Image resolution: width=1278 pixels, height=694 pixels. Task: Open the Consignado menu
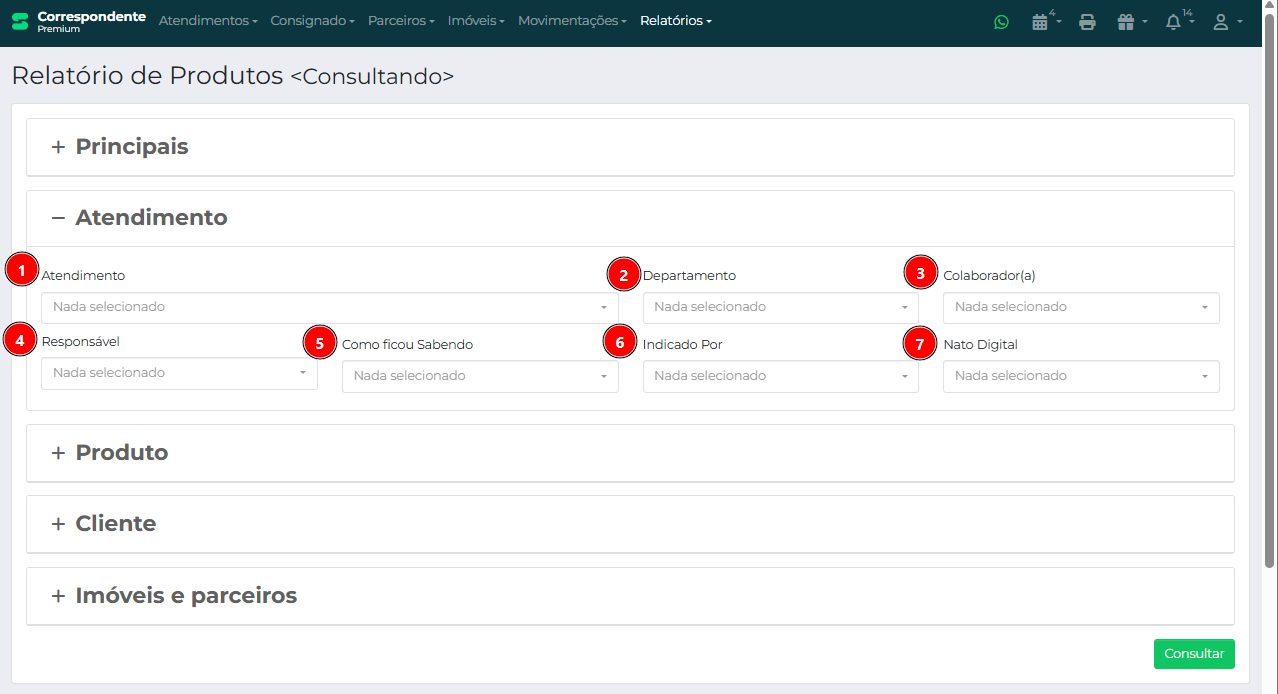[313, 21]
